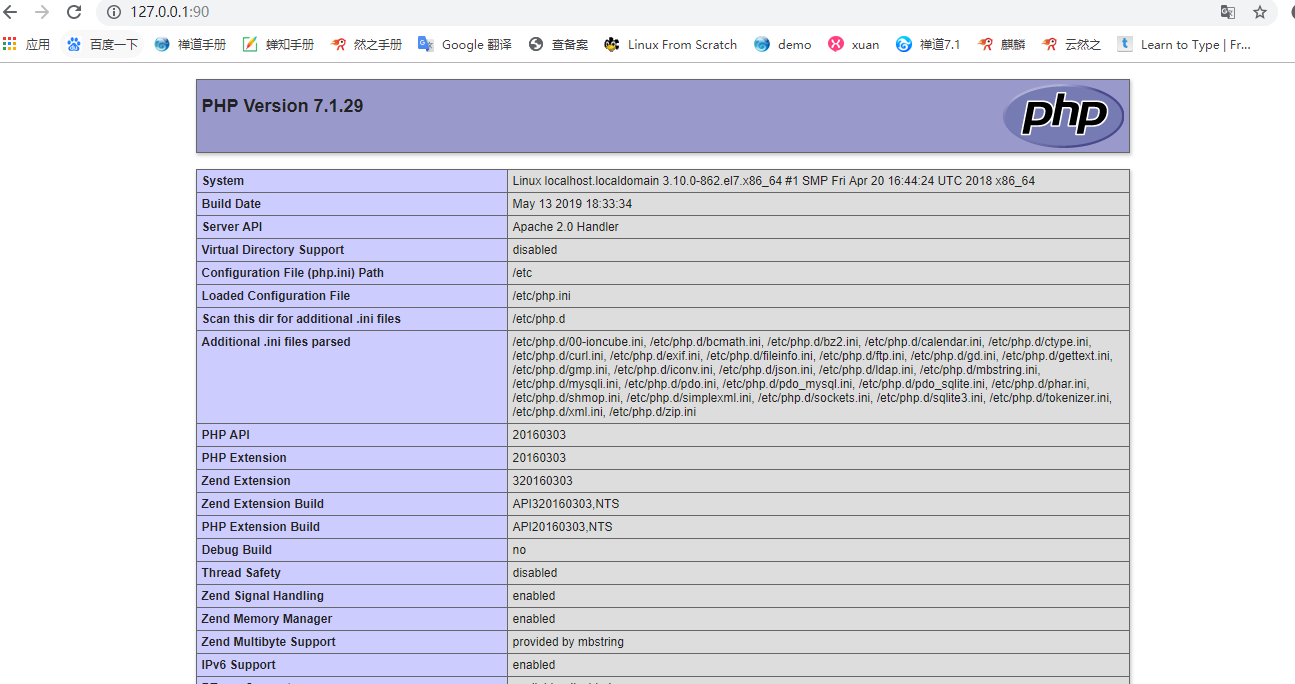Click the Zend Signal Handling label
The height and width of the screenshot is (684, 1295).
point(263,596)
